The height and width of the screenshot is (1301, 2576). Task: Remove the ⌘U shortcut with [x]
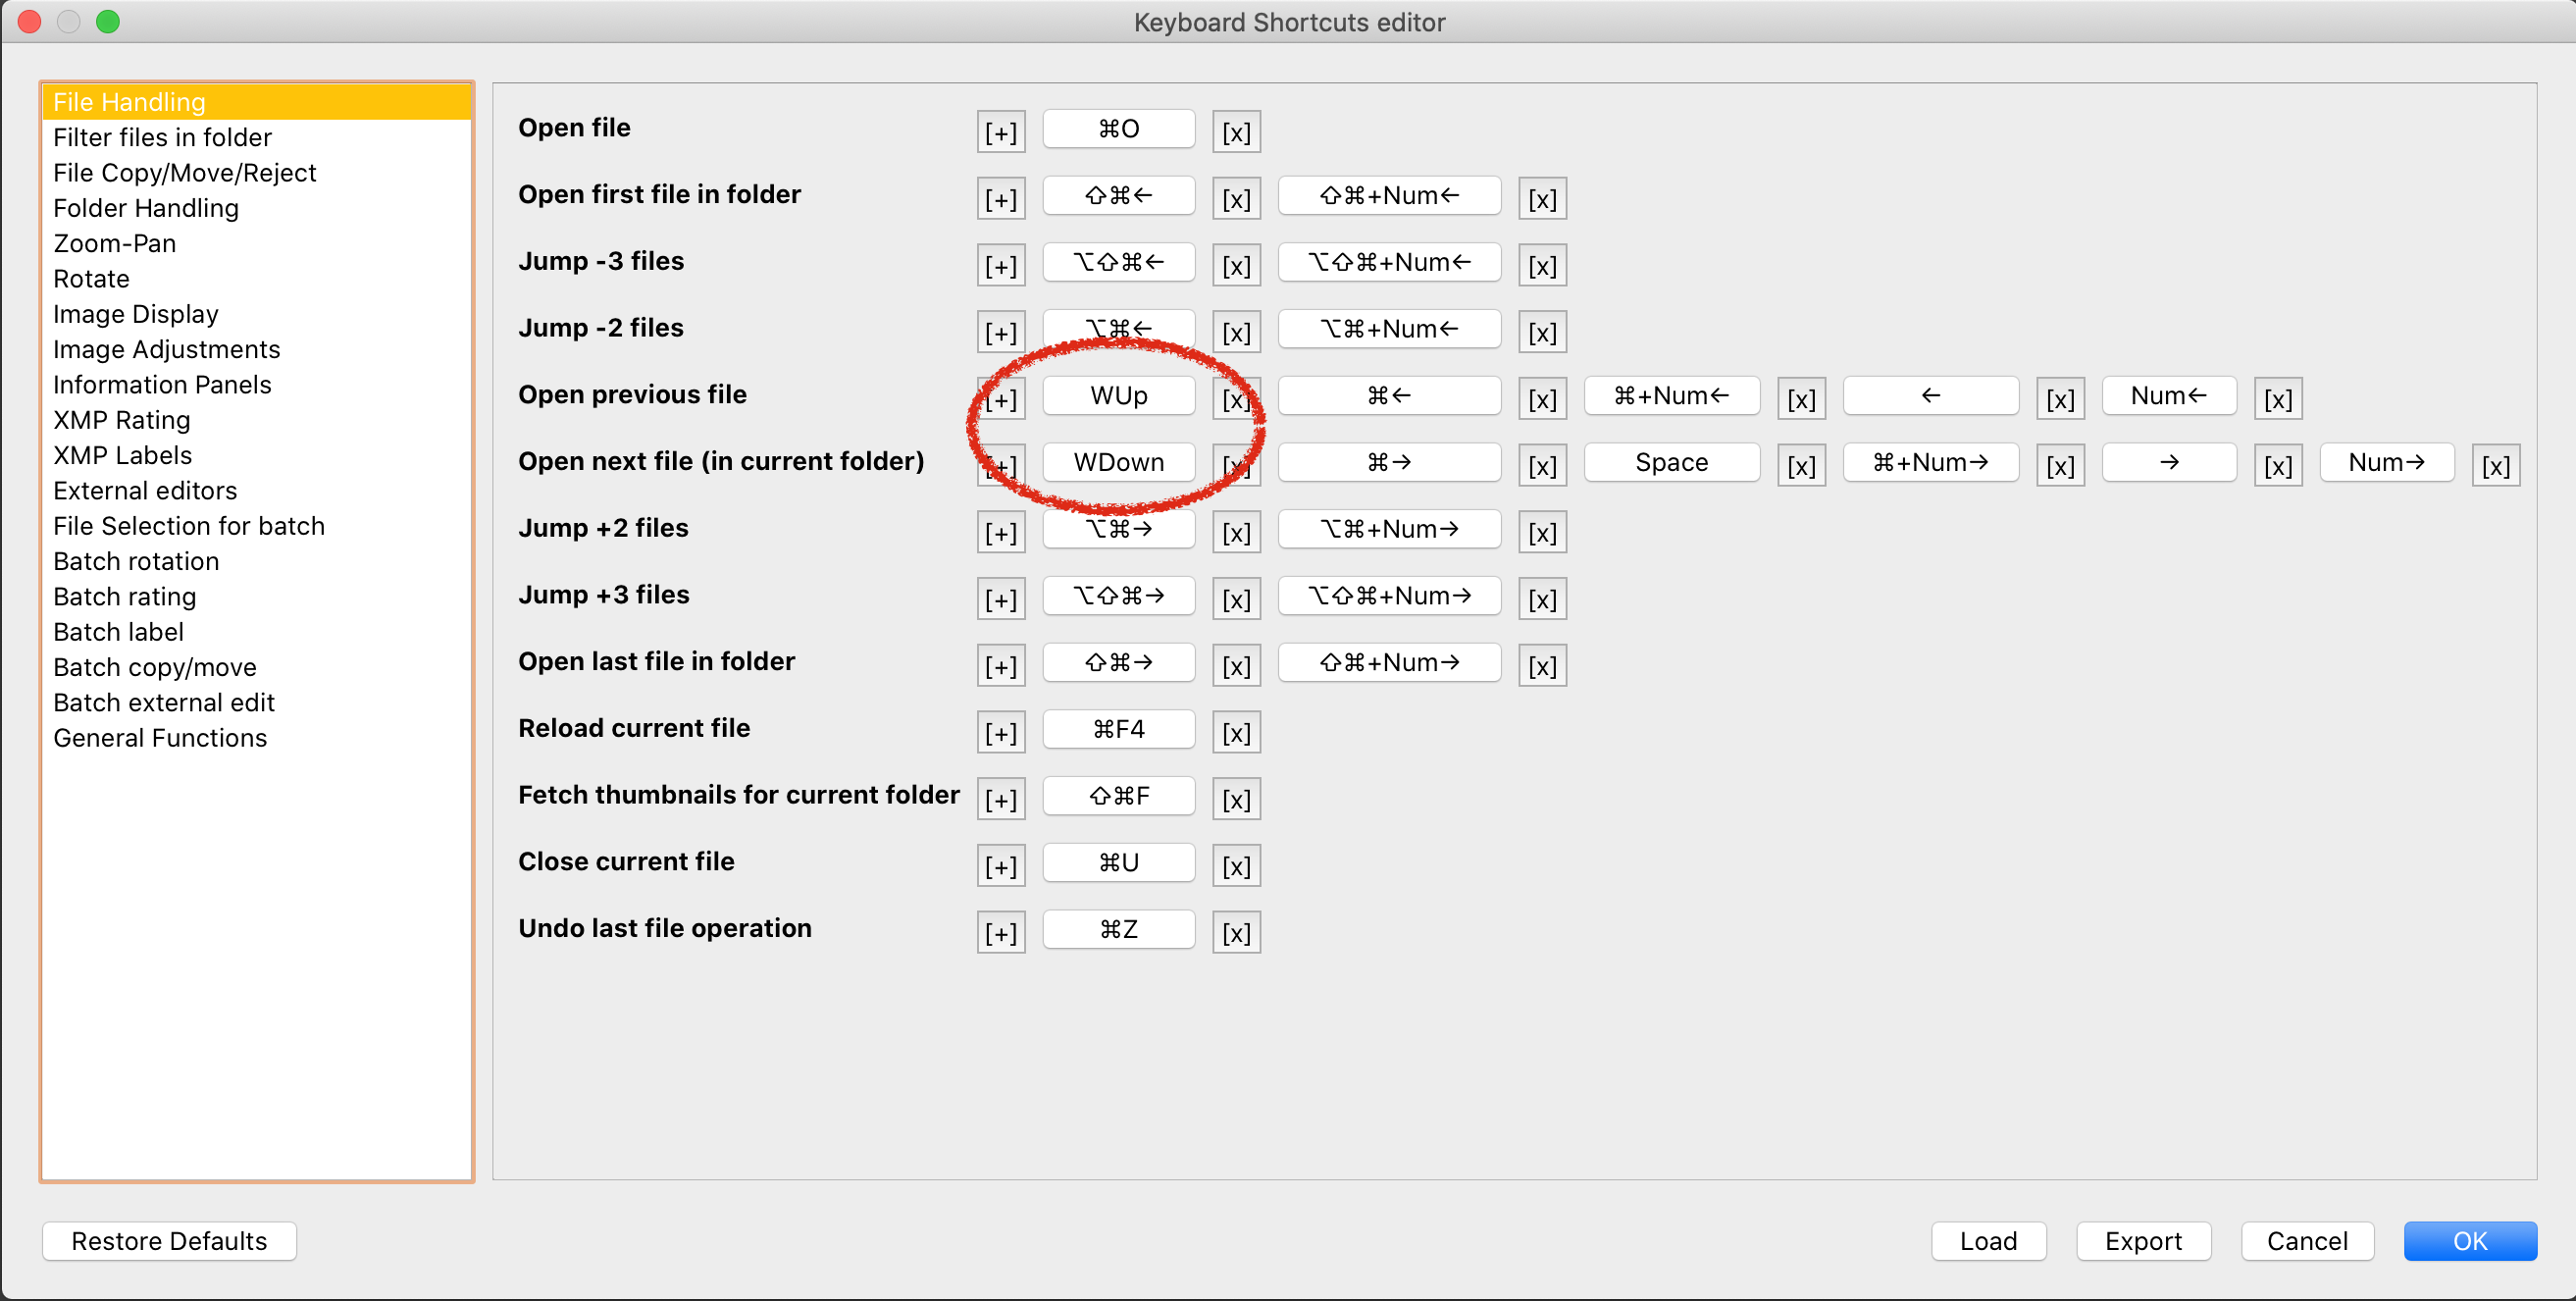[x=1236, y=866]
